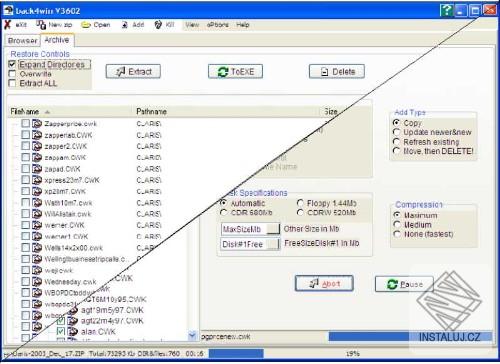This screenshot has height=364, width=500.
Task: Uncheck the alan.CWK checkbox
Action: pos(61,332)
